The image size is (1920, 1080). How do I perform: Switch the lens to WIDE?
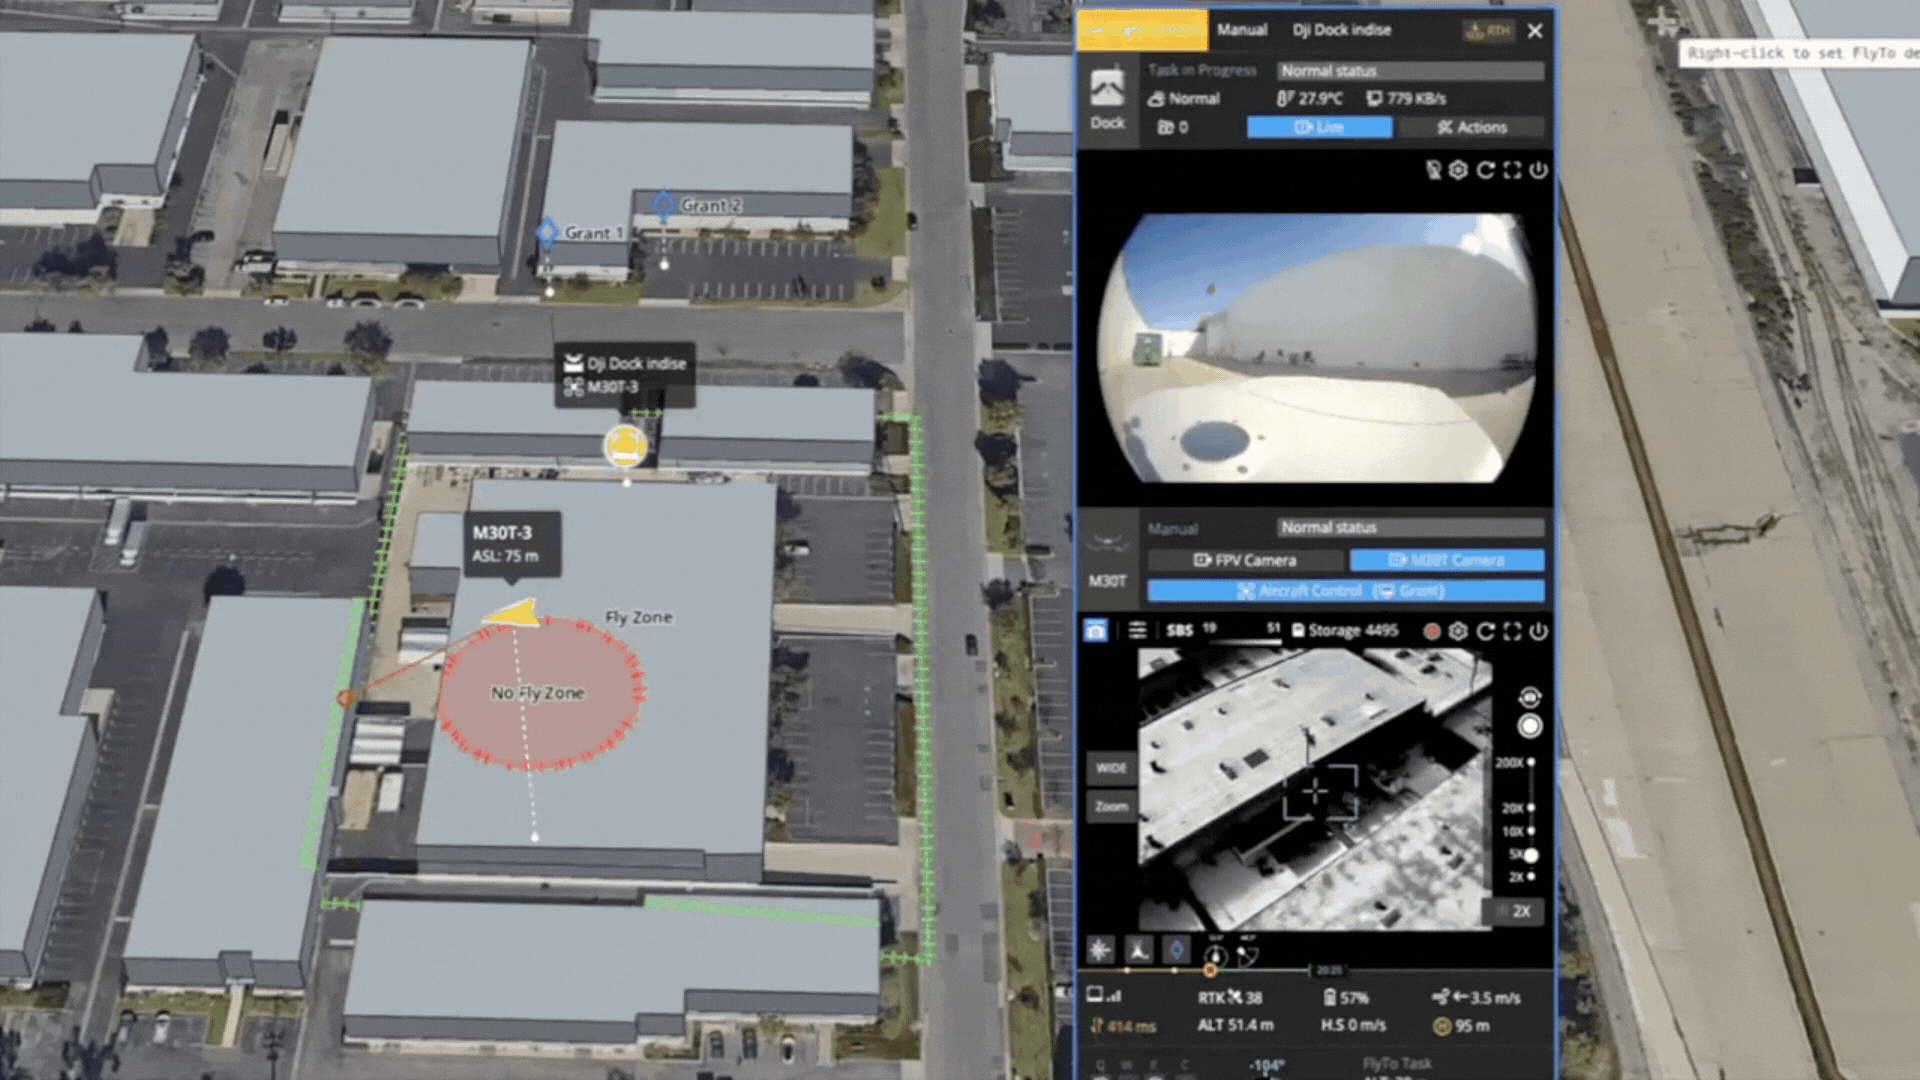[x=1111, y=768]
